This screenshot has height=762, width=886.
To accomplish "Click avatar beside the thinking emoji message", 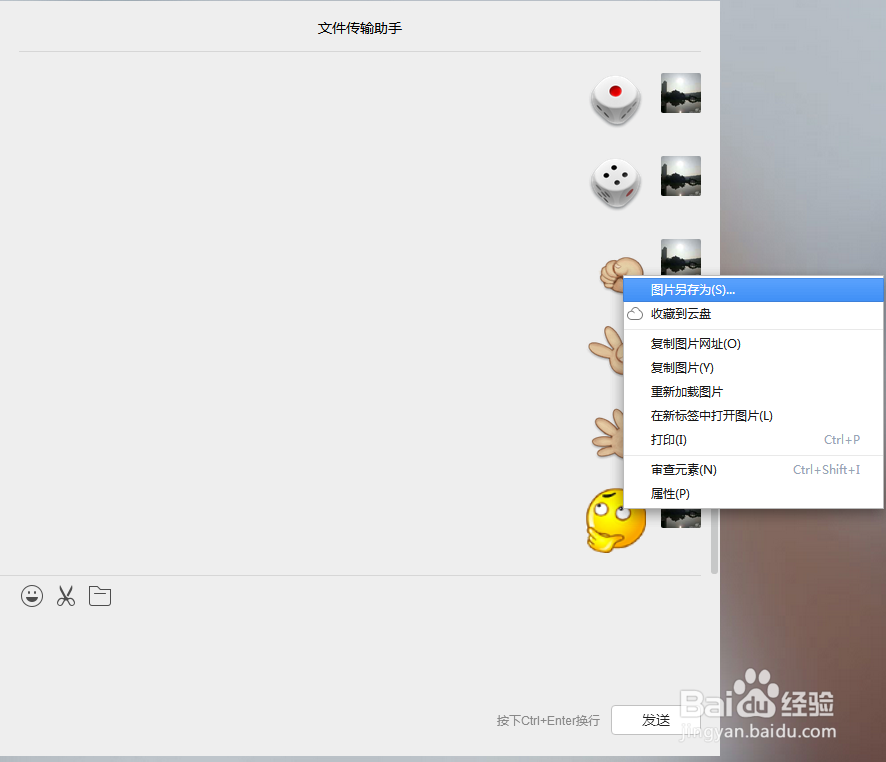I will tap(681, 519).
